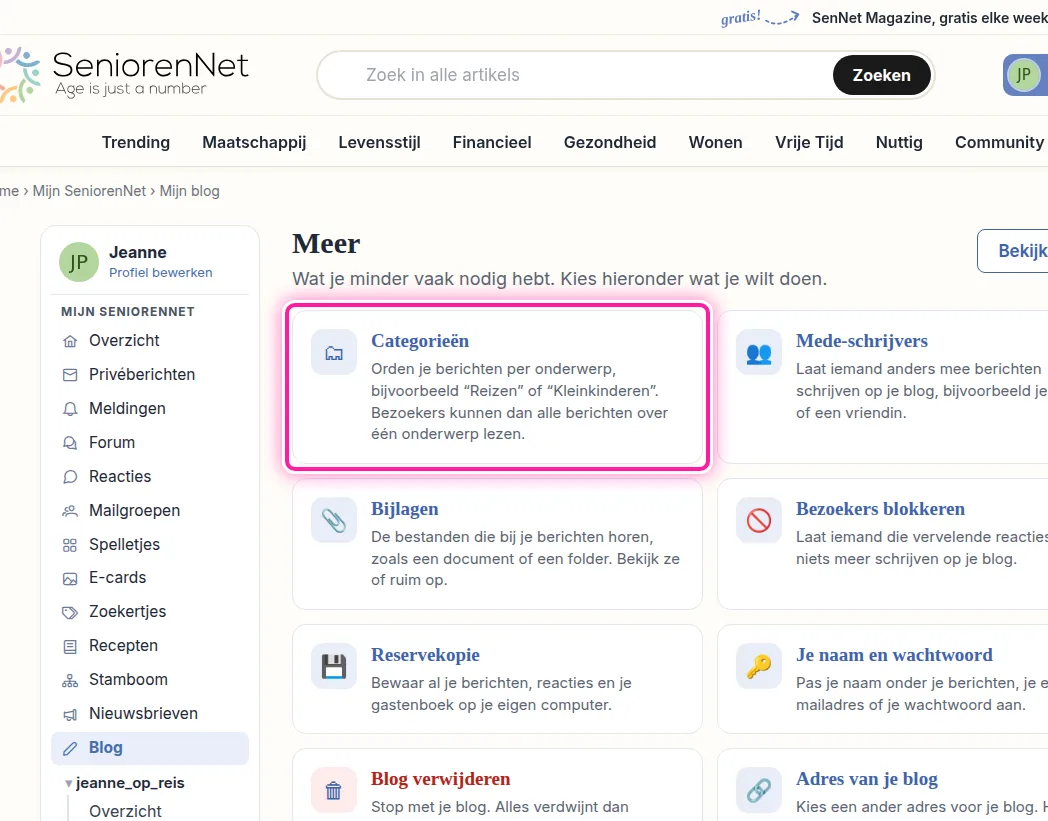1048x821 pixels.
Task: Click the Jeanne user name
Action: click(138, 253)
